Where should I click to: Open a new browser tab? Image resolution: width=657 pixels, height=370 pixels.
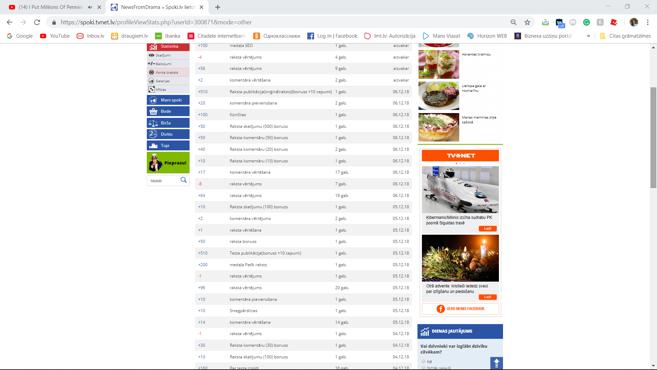[217, 7]
